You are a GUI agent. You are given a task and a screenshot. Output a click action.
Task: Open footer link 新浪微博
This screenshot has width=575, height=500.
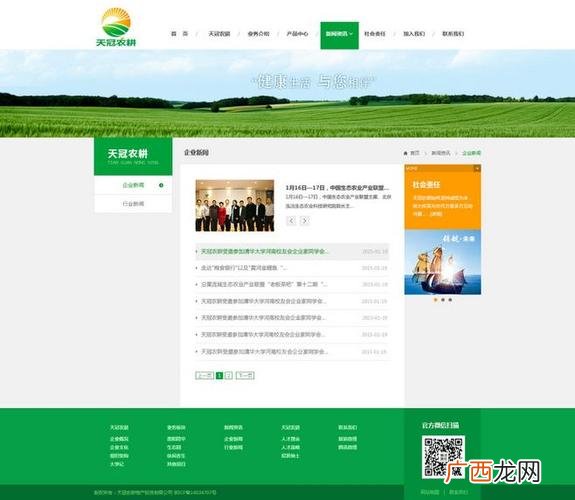[x=347, y=439]
